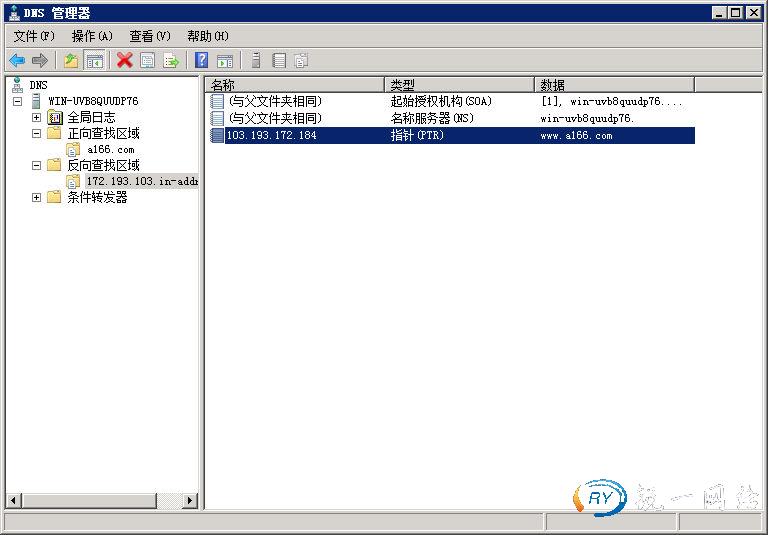Screen dimensions: 768x535
Task: Collapse the 反向查找区域 node
Action: click(x=36, y=166)
